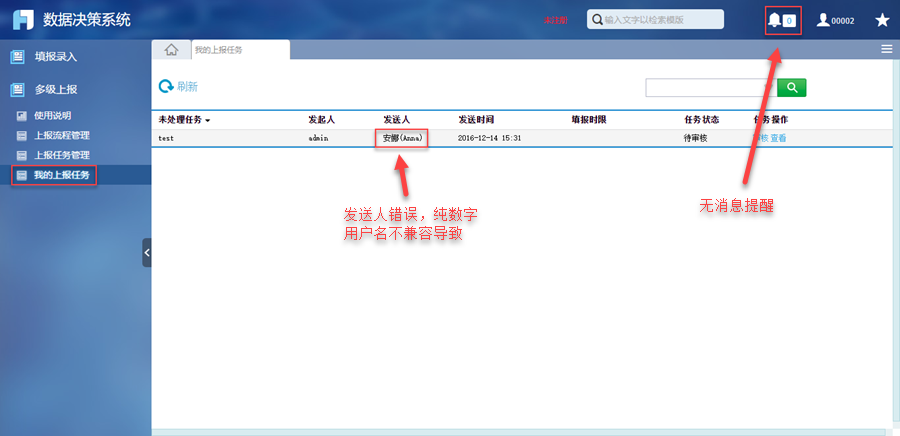This screenshot has width=900, height=436.
Task: Switch to the 我的上报任务 tab
Action: (x=240, y=50)
